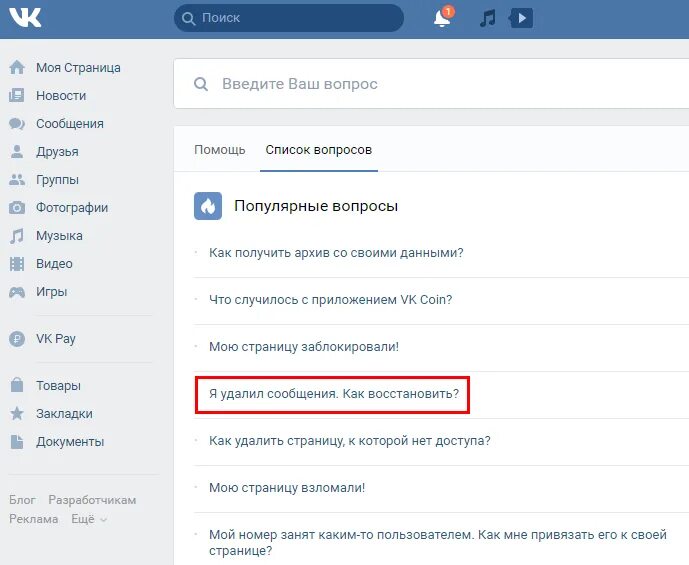This screenshot has width=689, height=565.
Task: Open Фотографии in the sidebar
Action: (x=72, y=208)
